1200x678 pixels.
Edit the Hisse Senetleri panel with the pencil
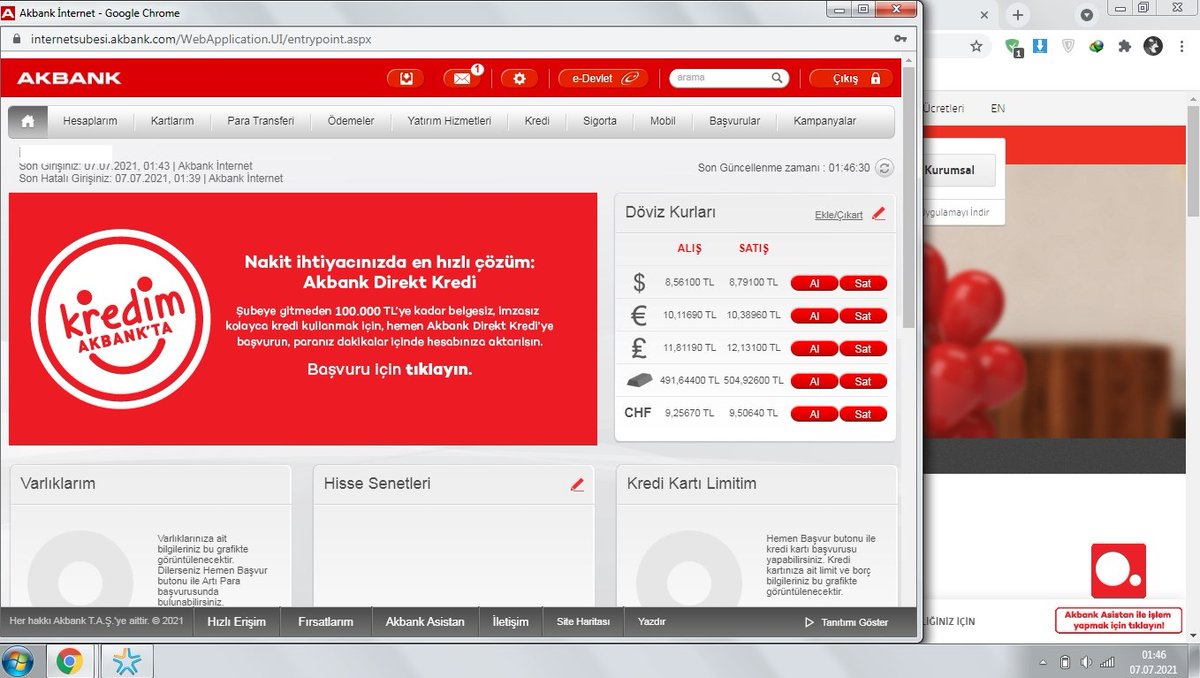point(577,484)
